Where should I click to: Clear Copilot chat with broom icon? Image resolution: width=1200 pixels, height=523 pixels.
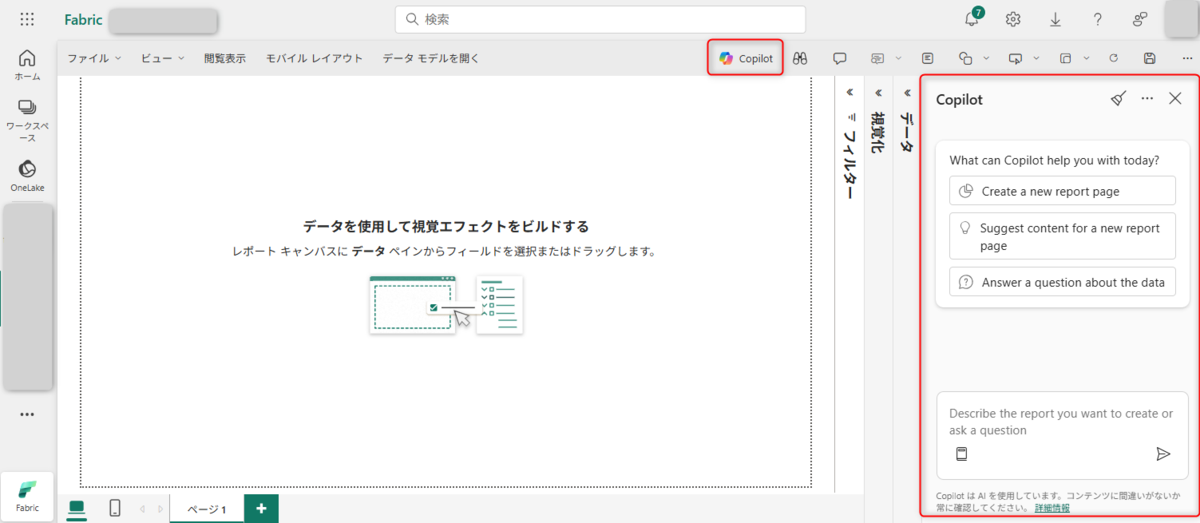click(x=1118, y=98)
